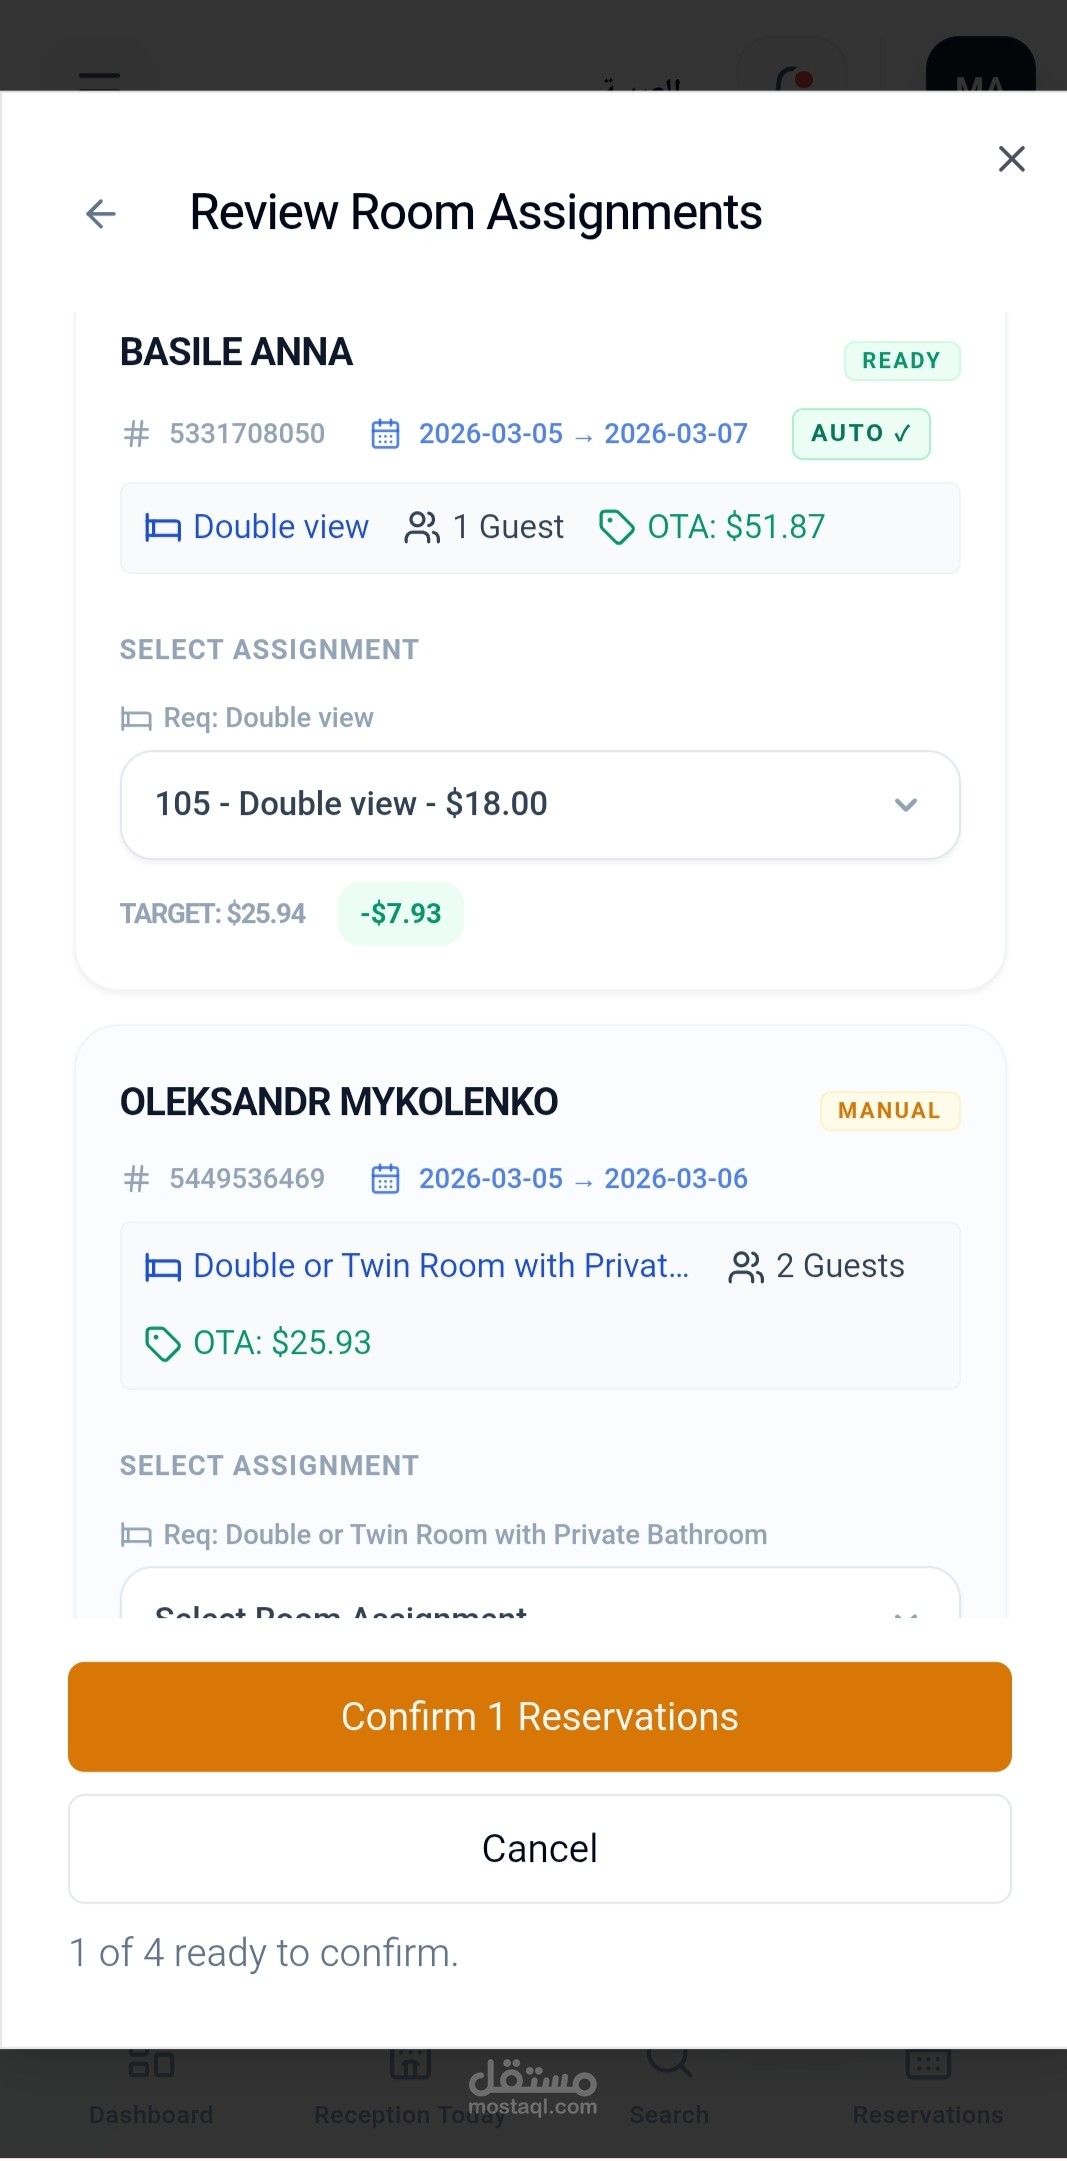The image size is (1067, 2161).
Task: Click price tag icon near OTA: $25.93
Action: click(x=162, y=1344)
